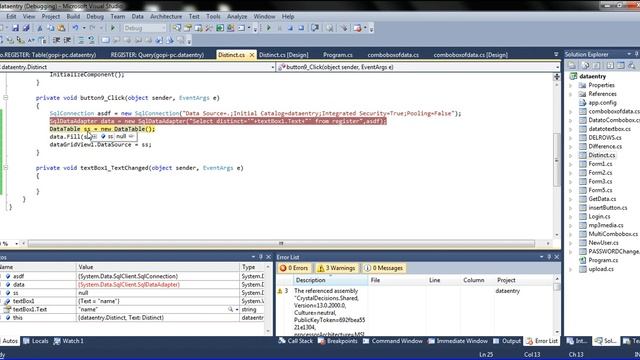Switch to the Distinct.cs [Design] tab
The image size is (640, 360).
[283, 55]
